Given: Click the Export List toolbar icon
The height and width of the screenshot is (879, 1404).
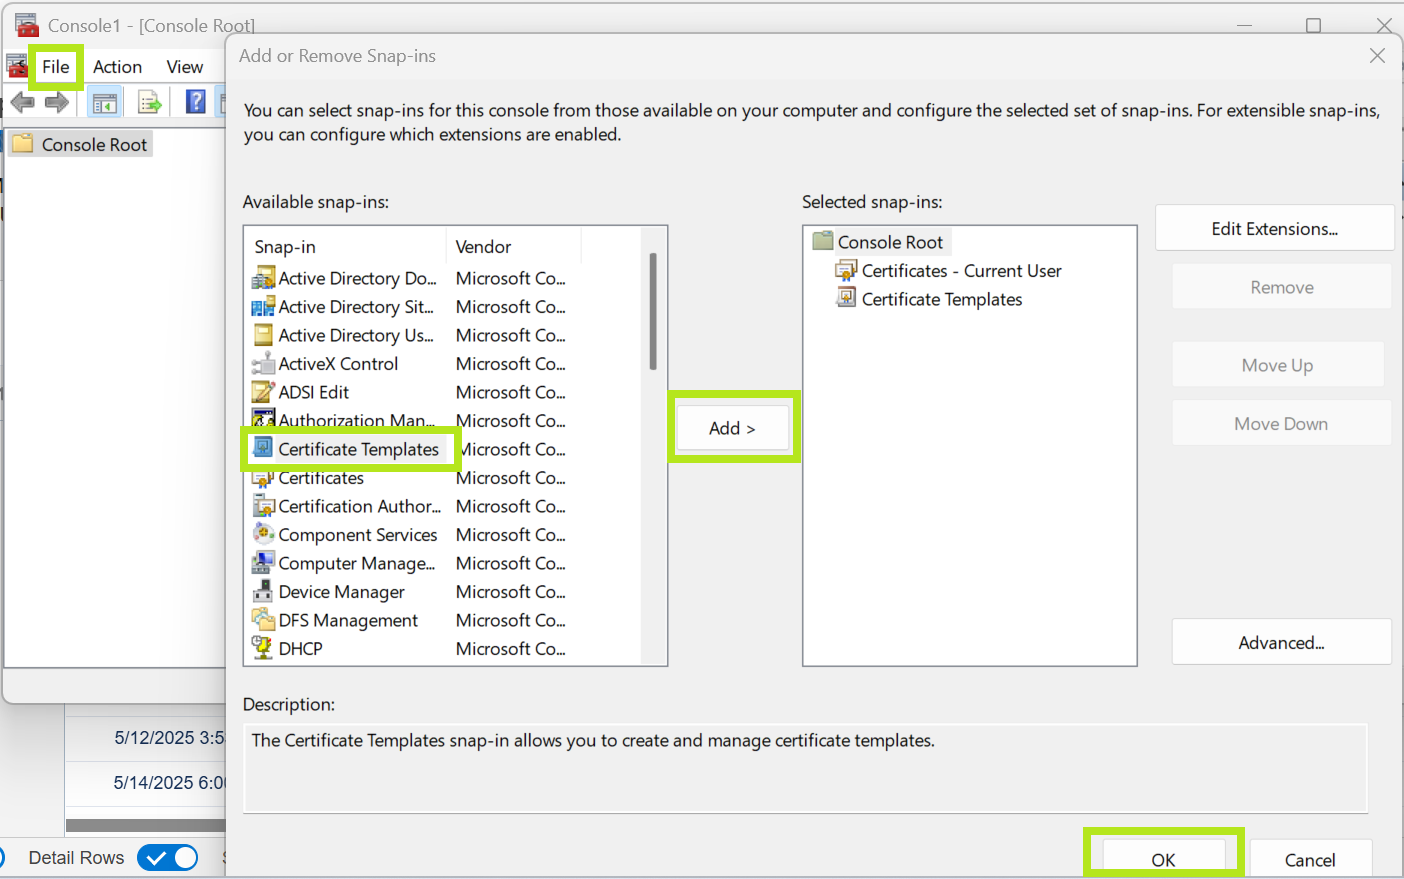Looking at the screenshot, I should 150,102.
